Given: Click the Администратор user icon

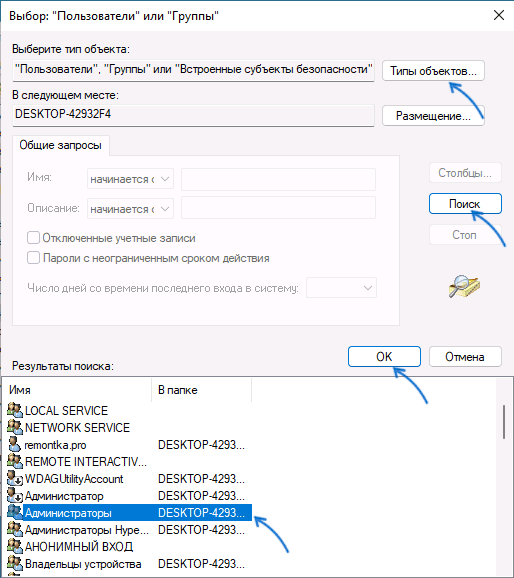Looking at the screenshot, I should [15, 496].
